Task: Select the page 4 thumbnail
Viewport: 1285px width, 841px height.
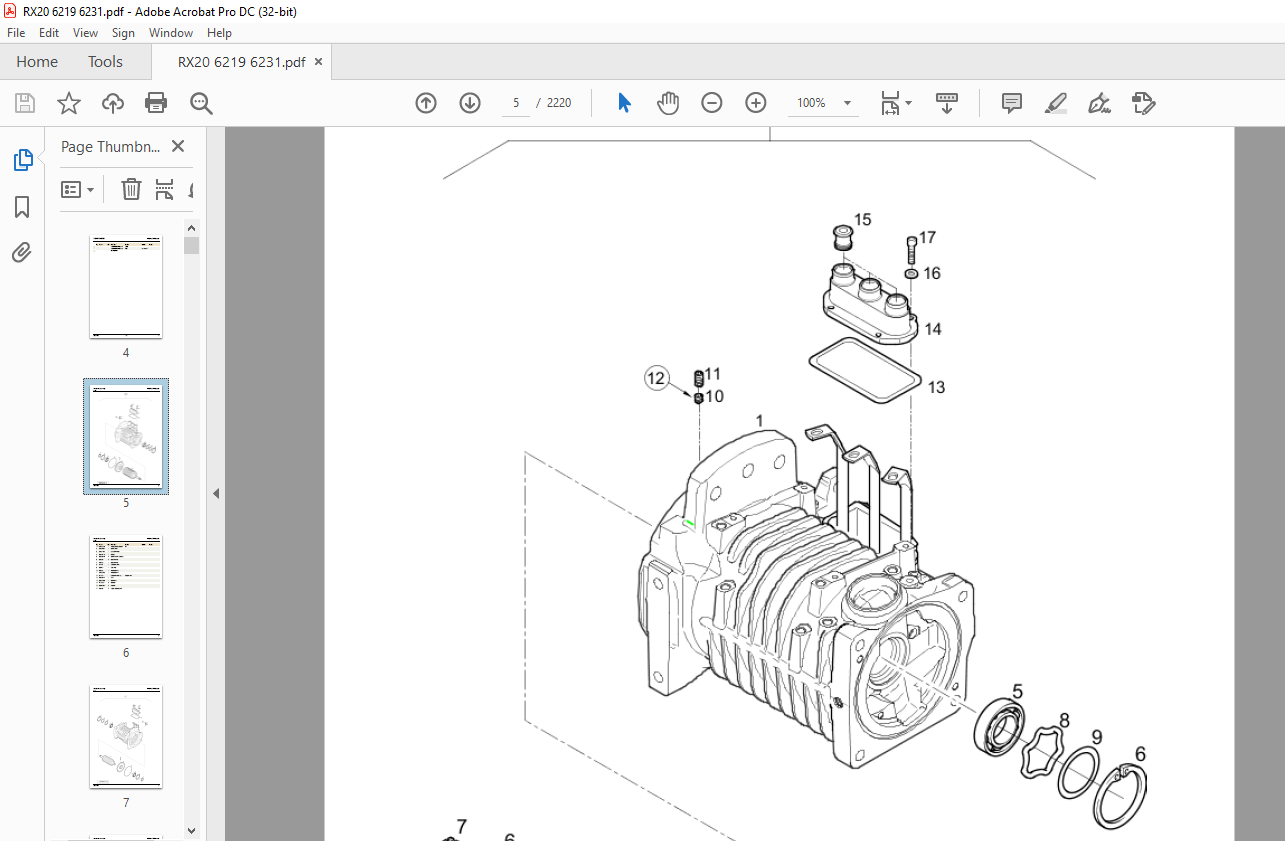Action: tap(126, 288)
